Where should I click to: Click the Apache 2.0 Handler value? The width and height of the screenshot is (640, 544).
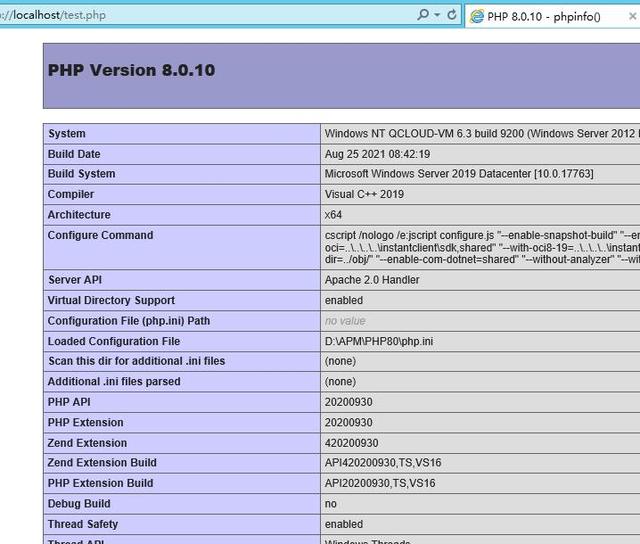coord(372,280)
